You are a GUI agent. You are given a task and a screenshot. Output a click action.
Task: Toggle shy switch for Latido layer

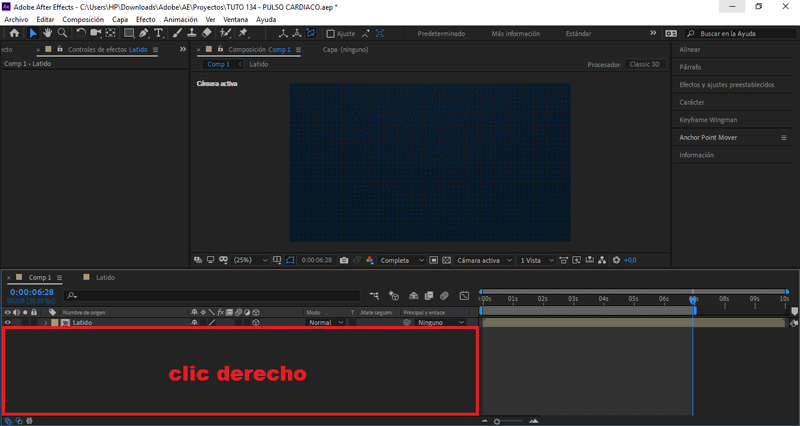click(x=194, y=322)
